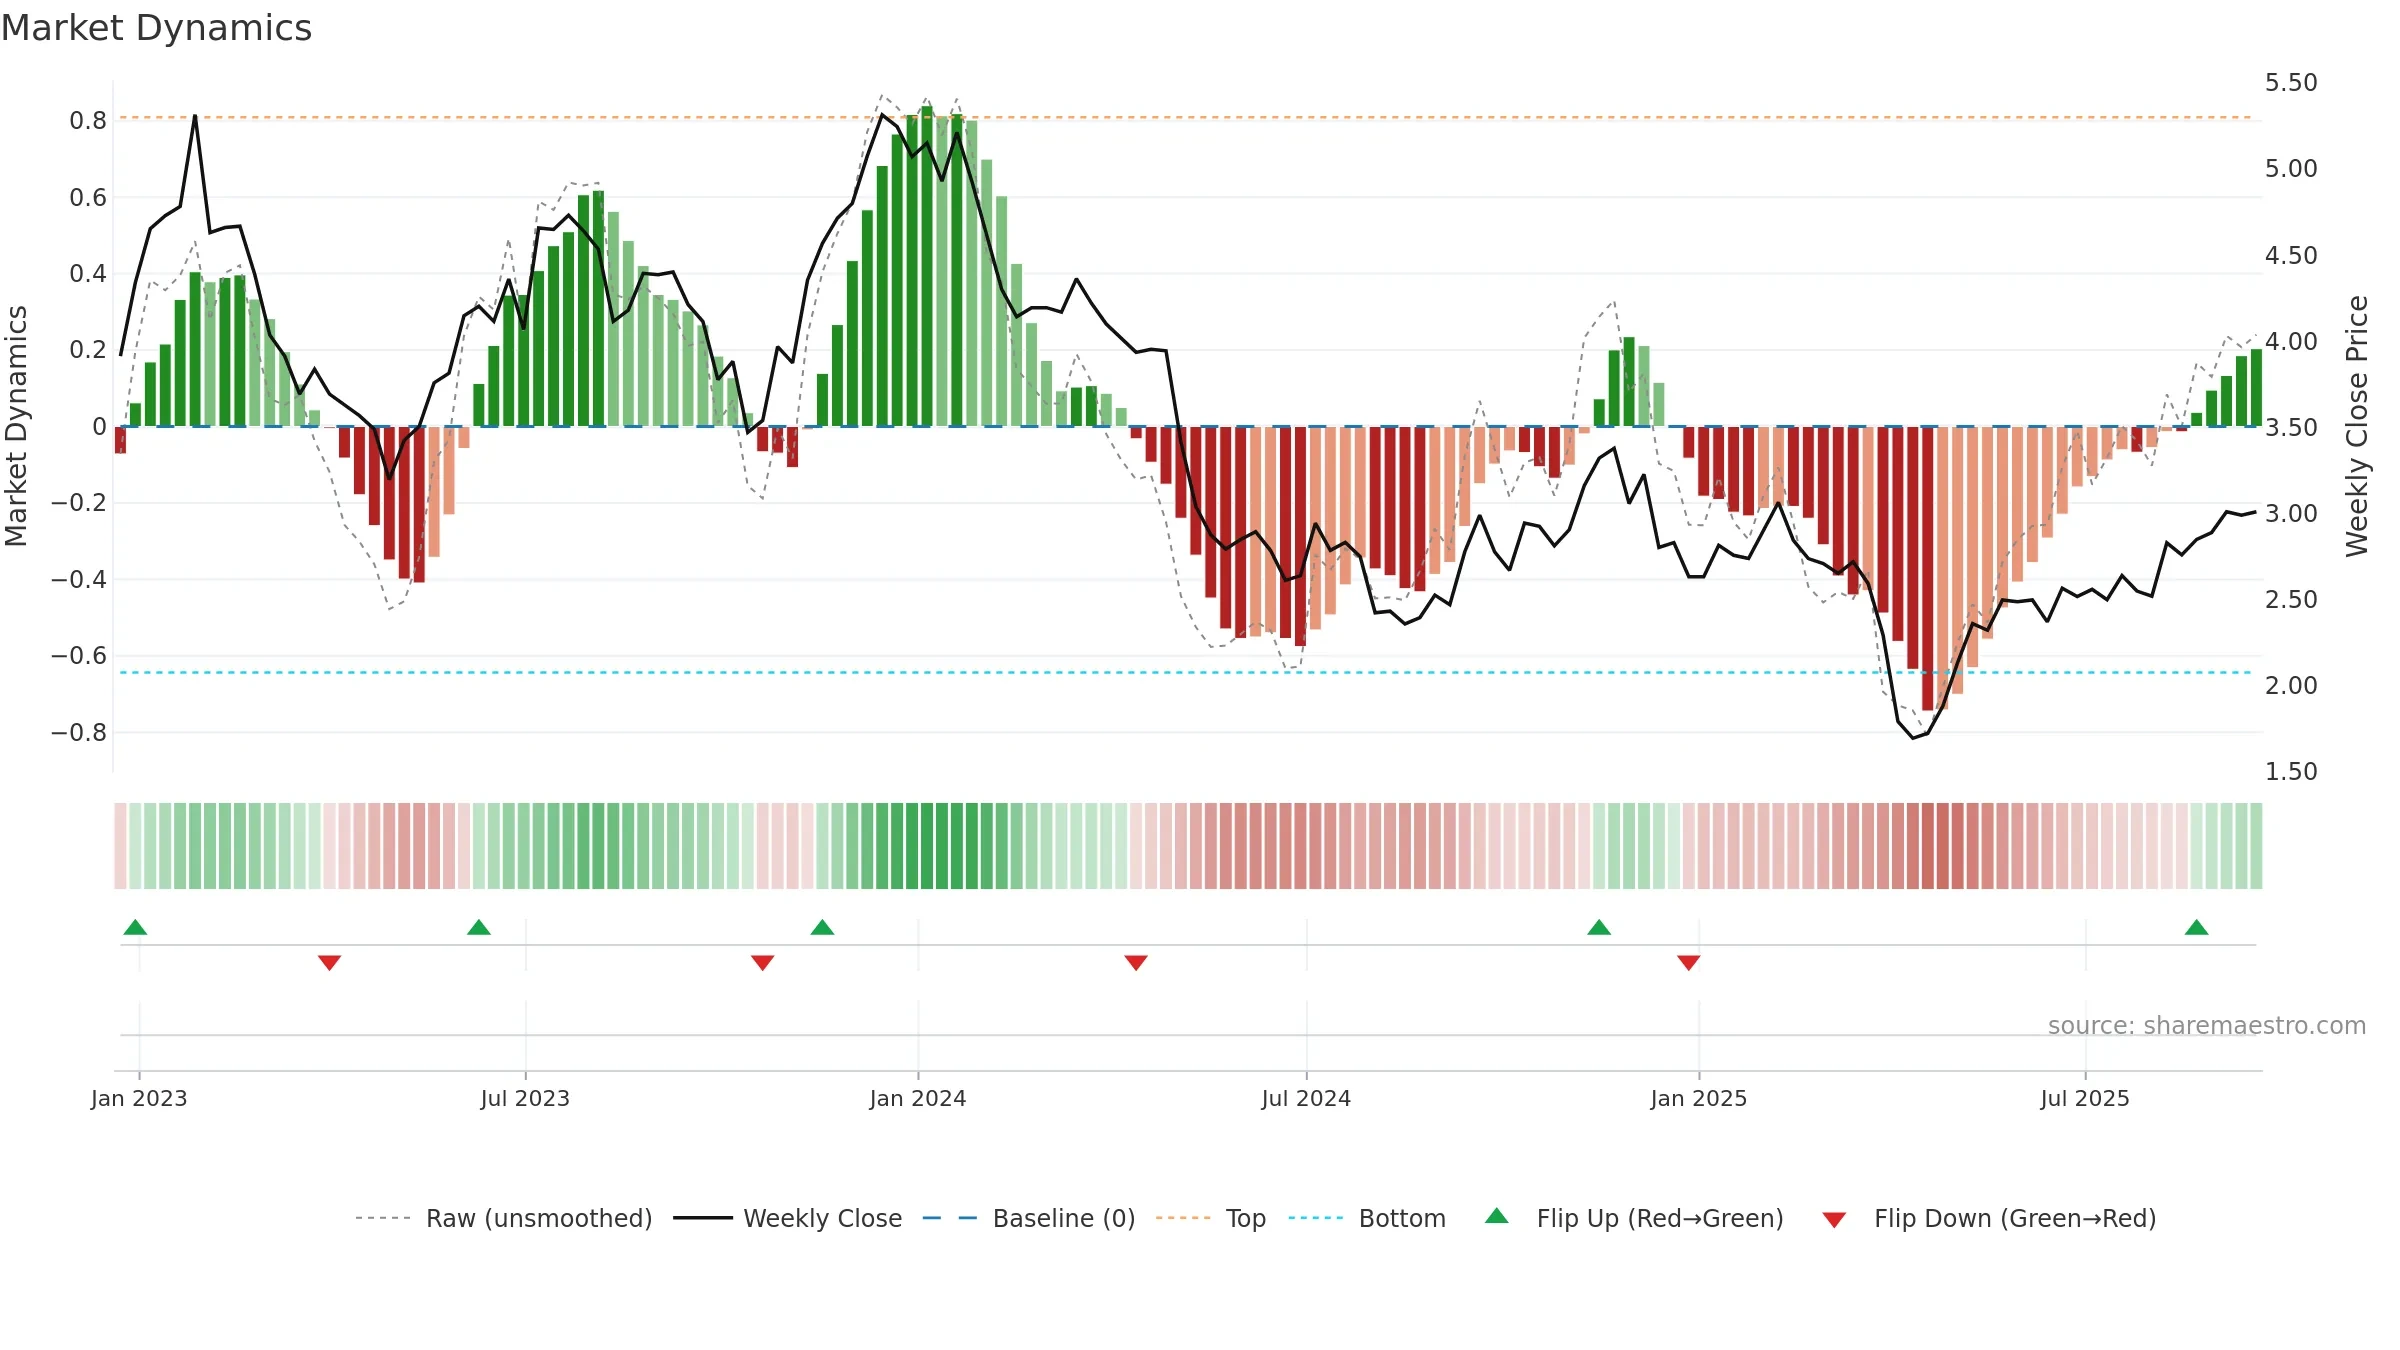The height and width of the screenshot is (1350, 2400).
Task: Toggle the Bottom legend entry
Action: tap(1368, 1218)
